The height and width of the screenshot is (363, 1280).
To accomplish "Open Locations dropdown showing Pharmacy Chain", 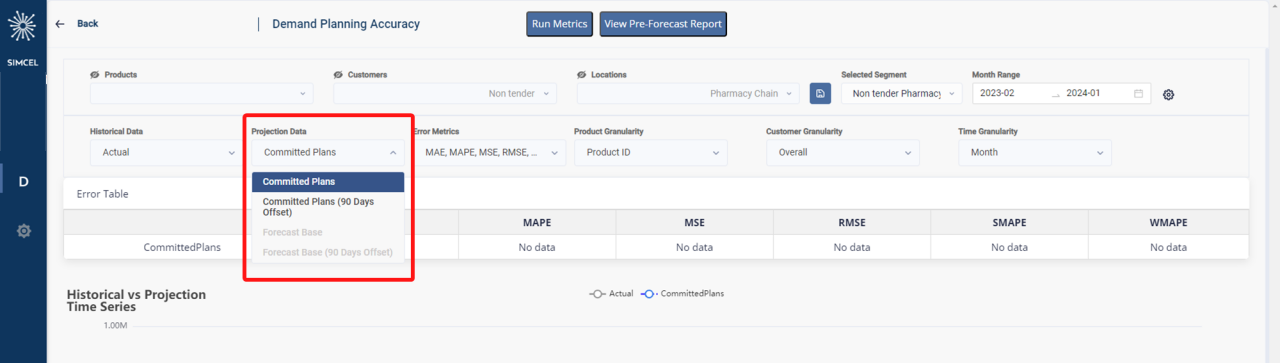I will (688, 93).
